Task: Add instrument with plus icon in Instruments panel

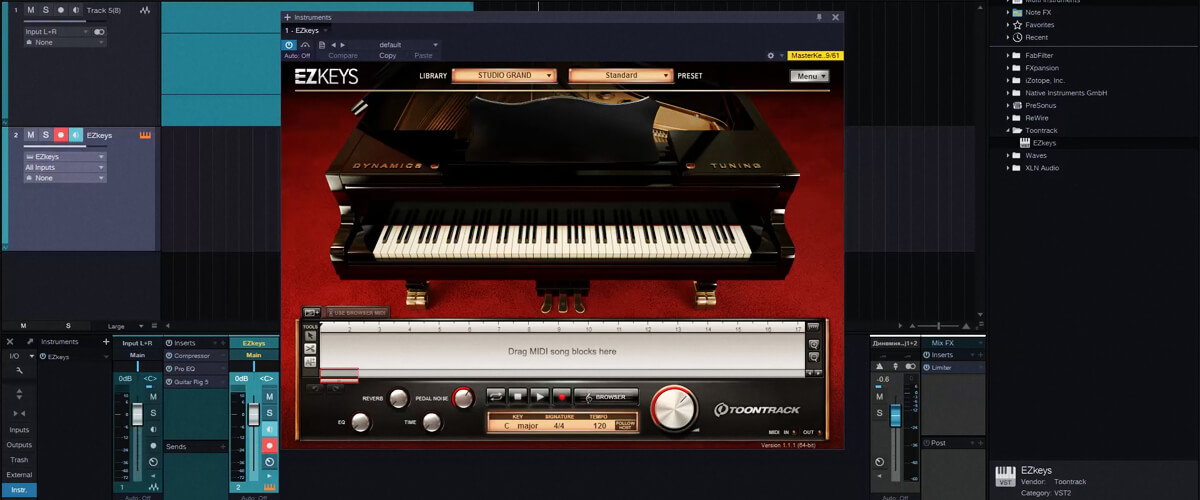Action: (x=106, y=342)
